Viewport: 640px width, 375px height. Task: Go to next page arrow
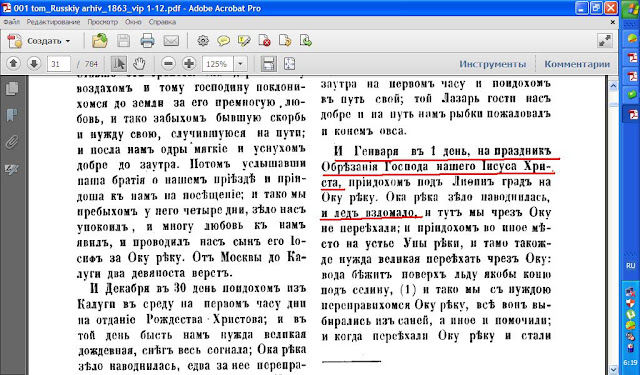point(34,64)
